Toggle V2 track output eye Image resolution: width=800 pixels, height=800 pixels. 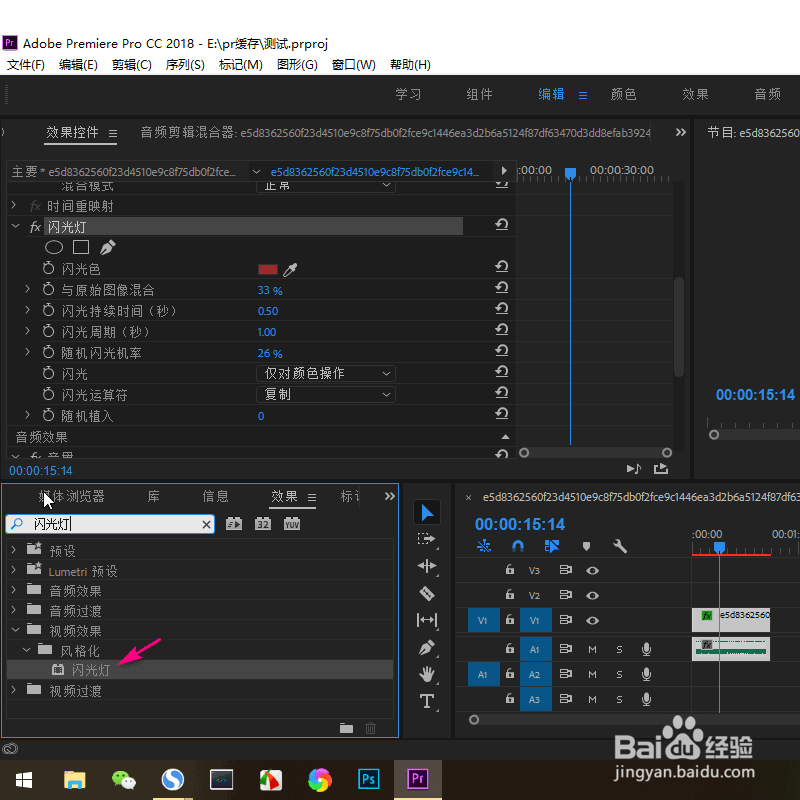592,595
